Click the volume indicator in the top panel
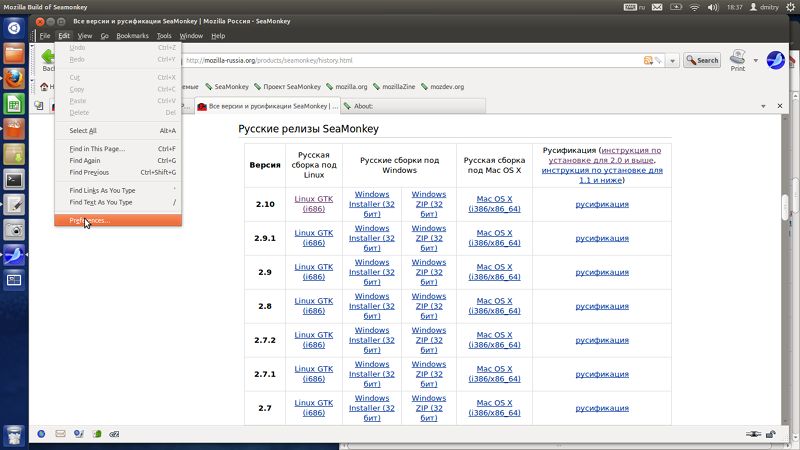This screenshot has width=800, height=450. click(713, 7)
